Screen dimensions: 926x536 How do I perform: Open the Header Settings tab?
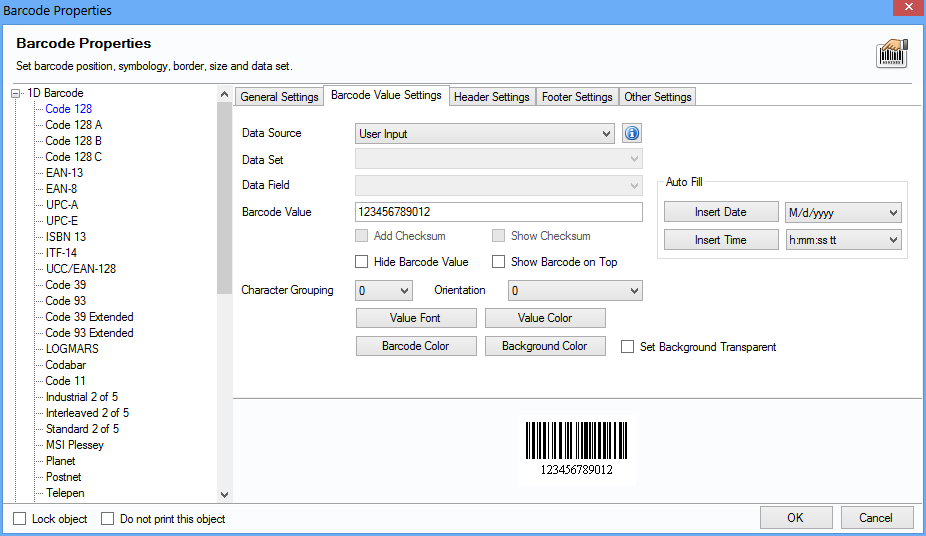coord(491,97)
